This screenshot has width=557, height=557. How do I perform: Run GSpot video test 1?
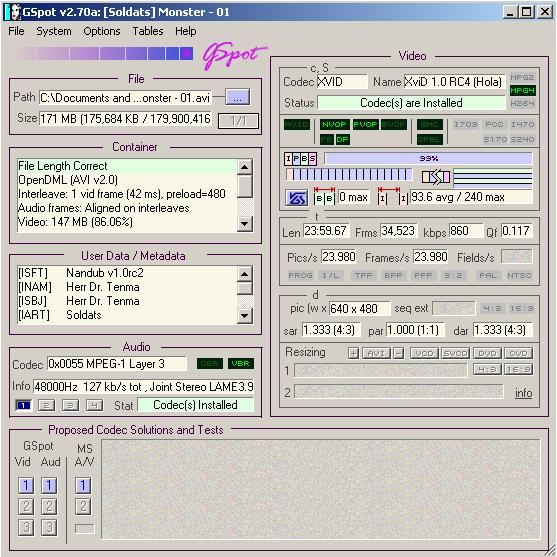[x=26, y=486]
